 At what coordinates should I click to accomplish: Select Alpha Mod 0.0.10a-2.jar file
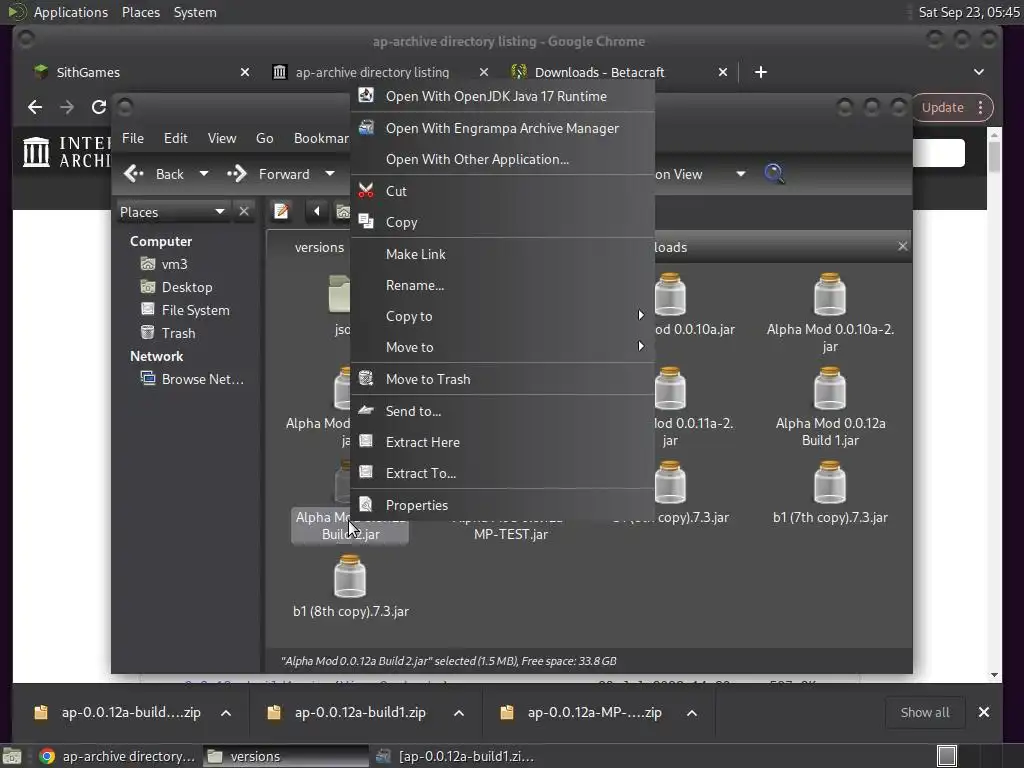pos(830,313)
